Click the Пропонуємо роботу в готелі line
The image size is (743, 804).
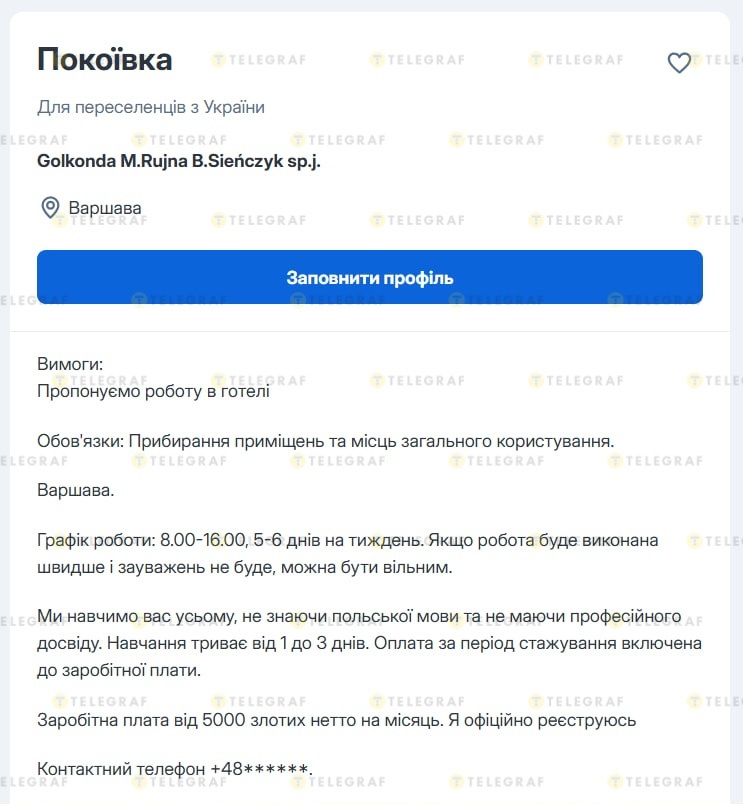[x=153, y=391]
